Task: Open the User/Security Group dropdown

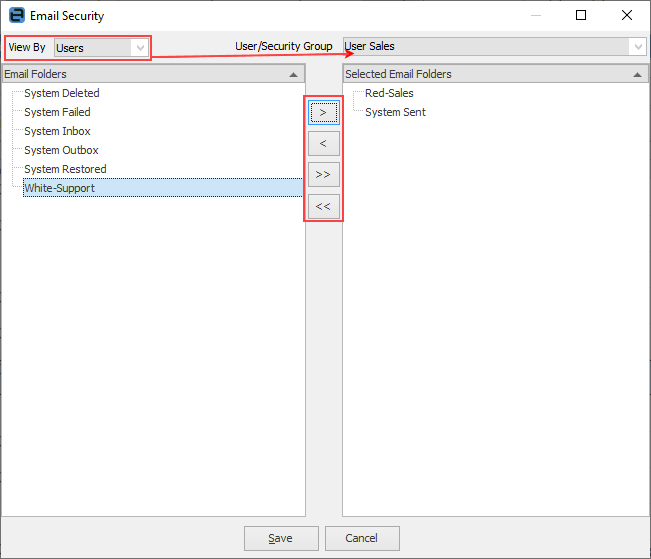Action: [x=494, y=46]
